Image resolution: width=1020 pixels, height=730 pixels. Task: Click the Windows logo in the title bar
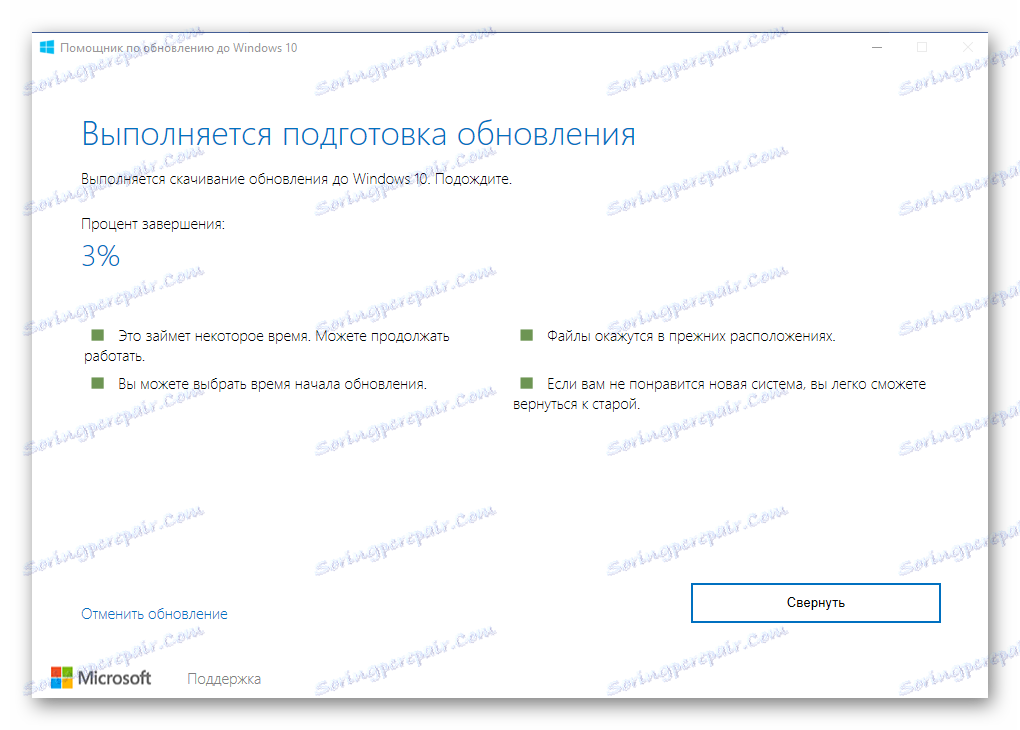click(47, 47)
